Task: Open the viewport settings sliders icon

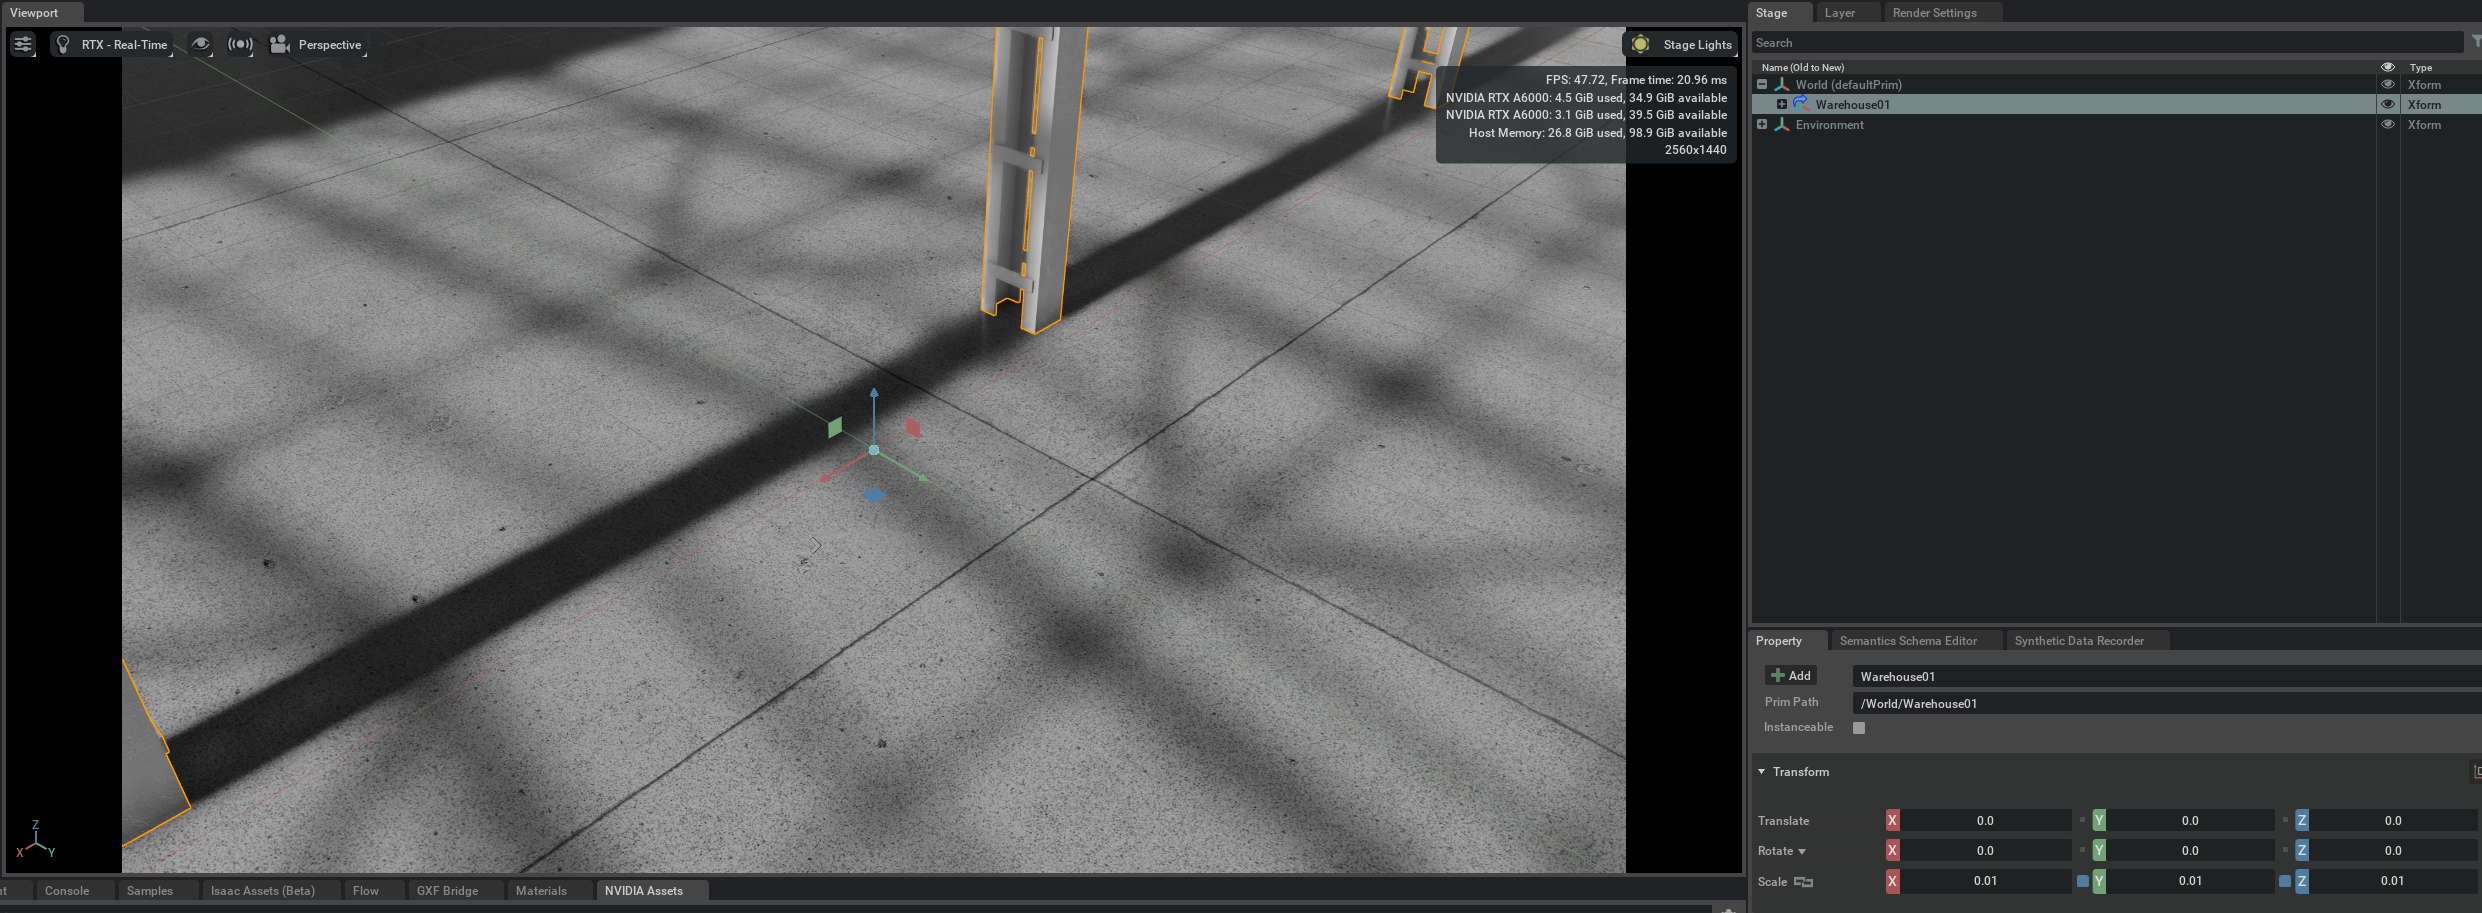Action: [x=23, y=44]
